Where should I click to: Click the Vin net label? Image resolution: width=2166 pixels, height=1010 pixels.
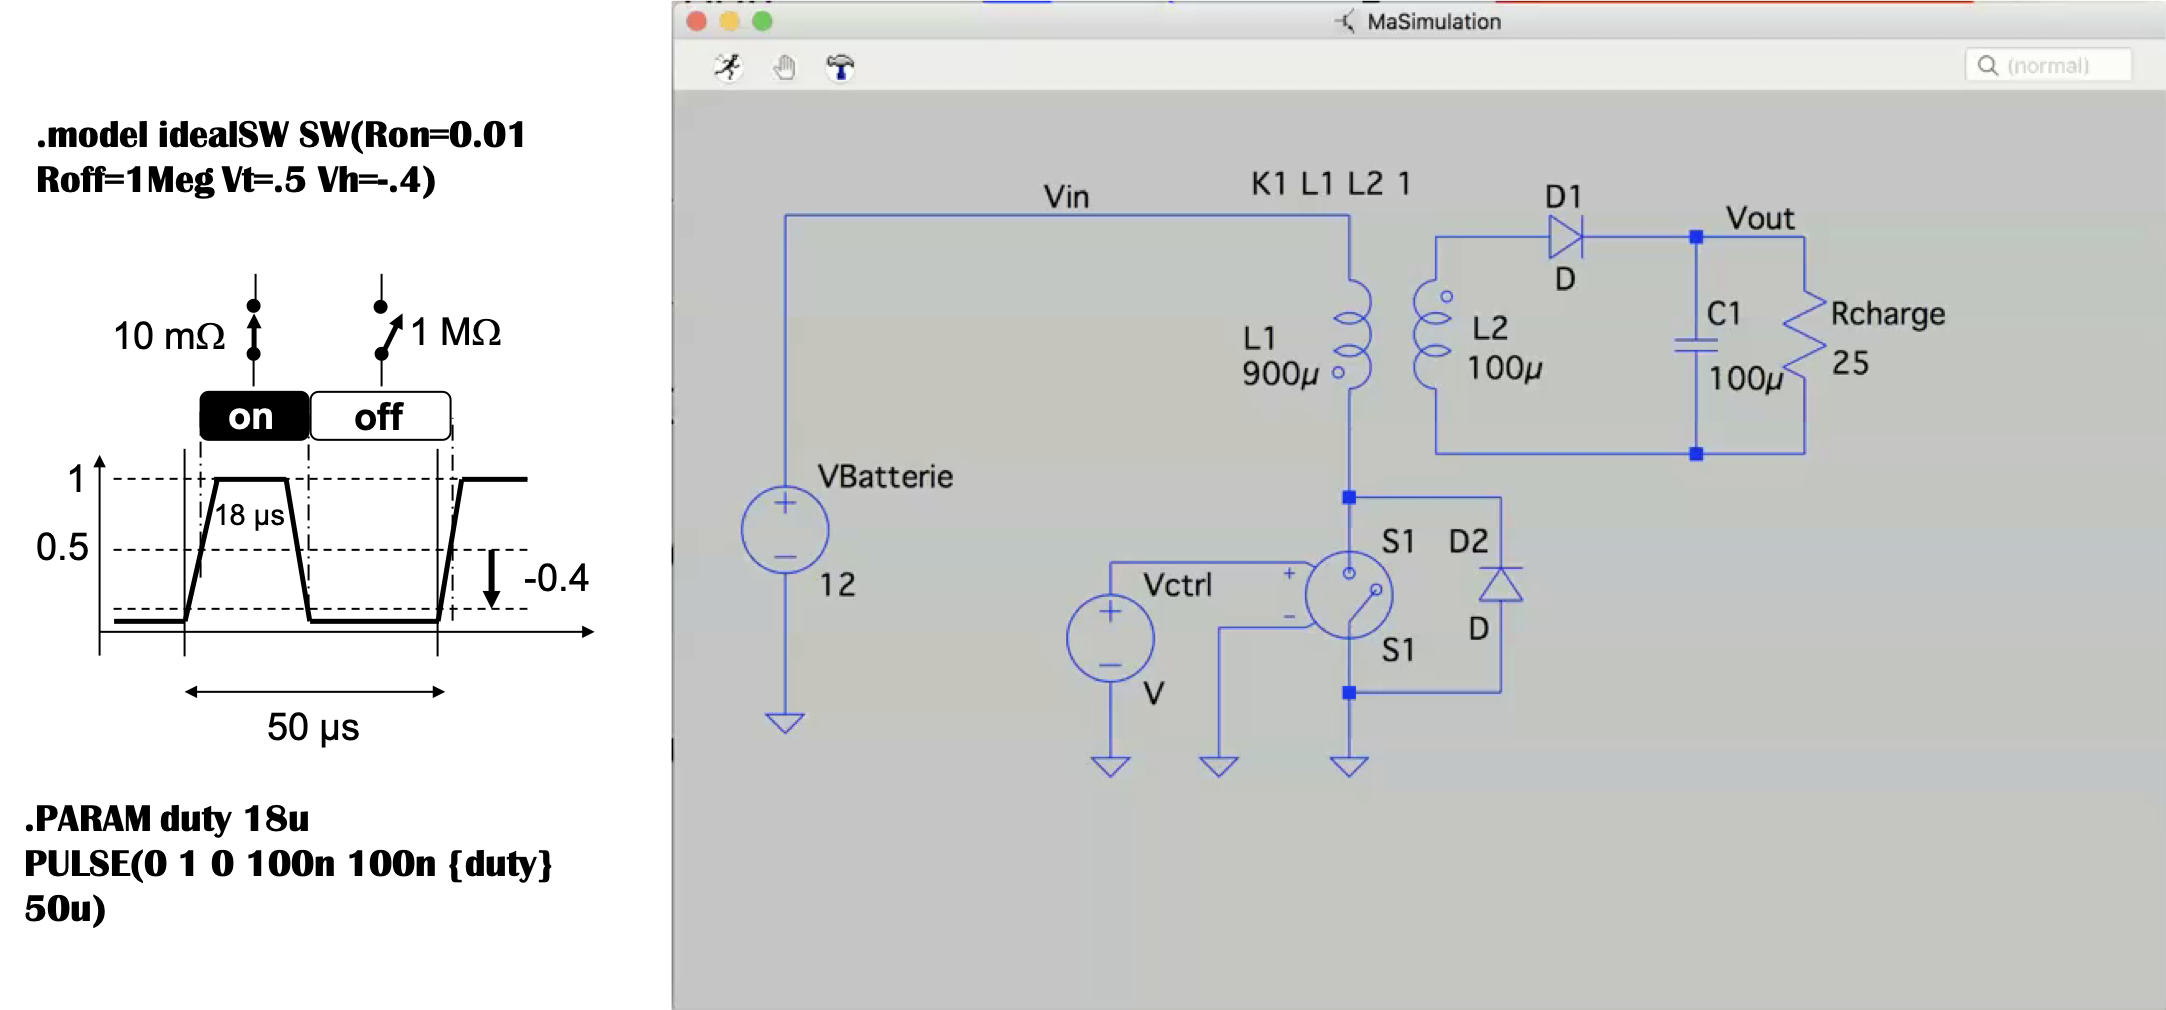click(x=1066, y=196)
